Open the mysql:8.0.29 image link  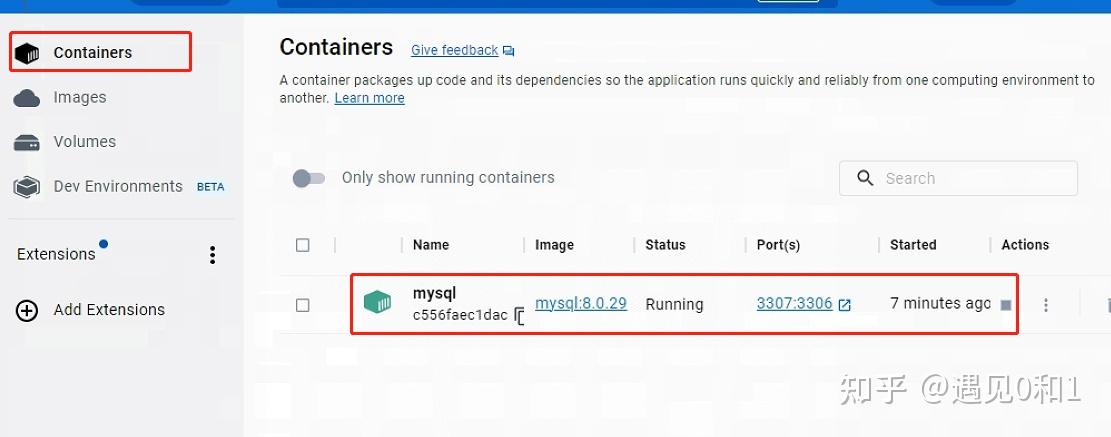(x=580, y=303)
